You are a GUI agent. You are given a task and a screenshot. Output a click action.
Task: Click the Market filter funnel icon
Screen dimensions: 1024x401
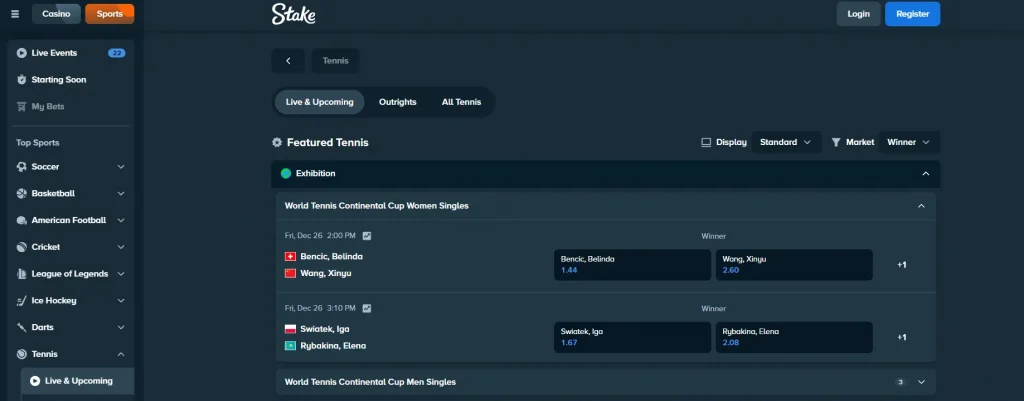(x=835, y=142)
